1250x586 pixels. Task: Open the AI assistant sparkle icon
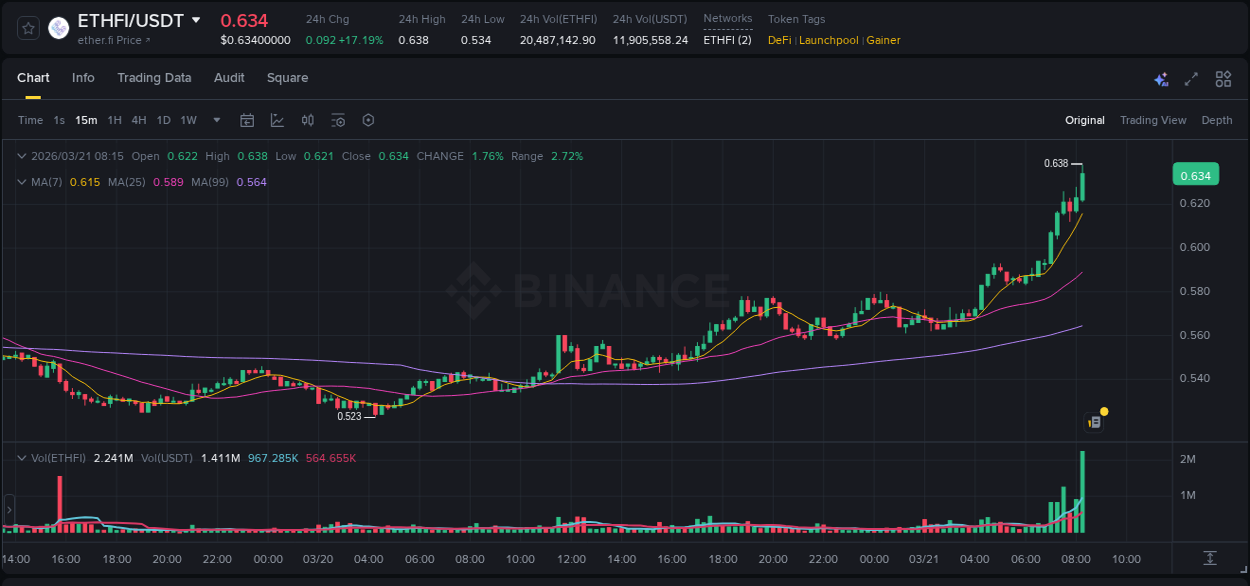click(x=1161, y=79)
